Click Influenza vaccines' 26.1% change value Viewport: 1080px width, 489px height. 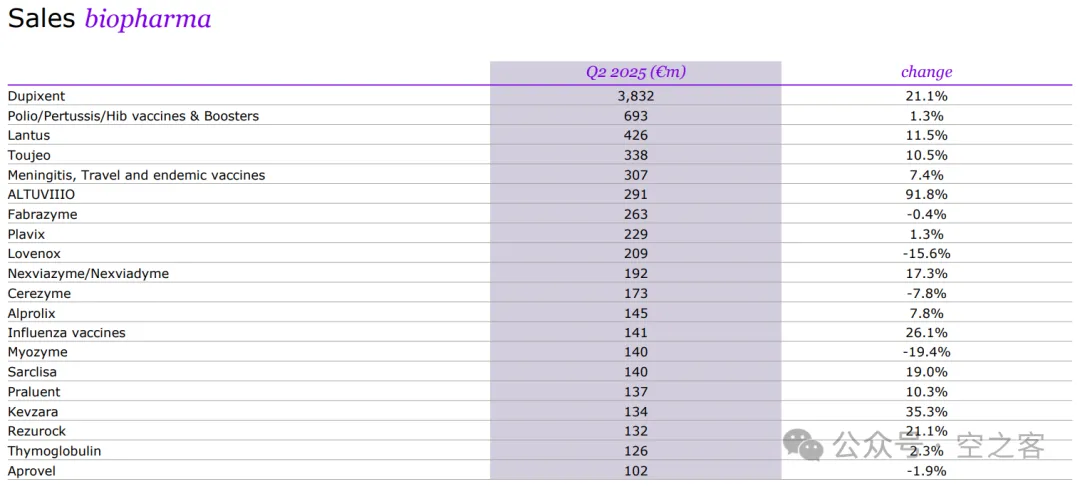tap(926, 333)
